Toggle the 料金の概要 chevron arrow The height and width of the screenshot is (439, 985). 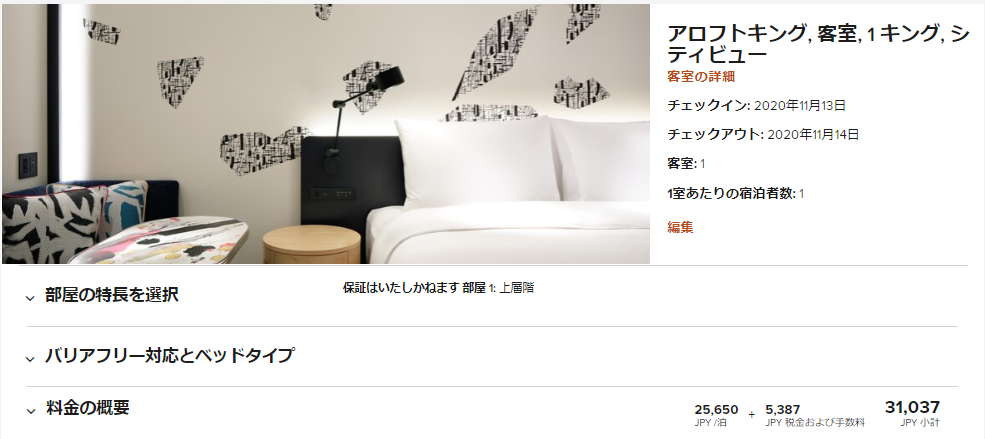coord(30,411)
